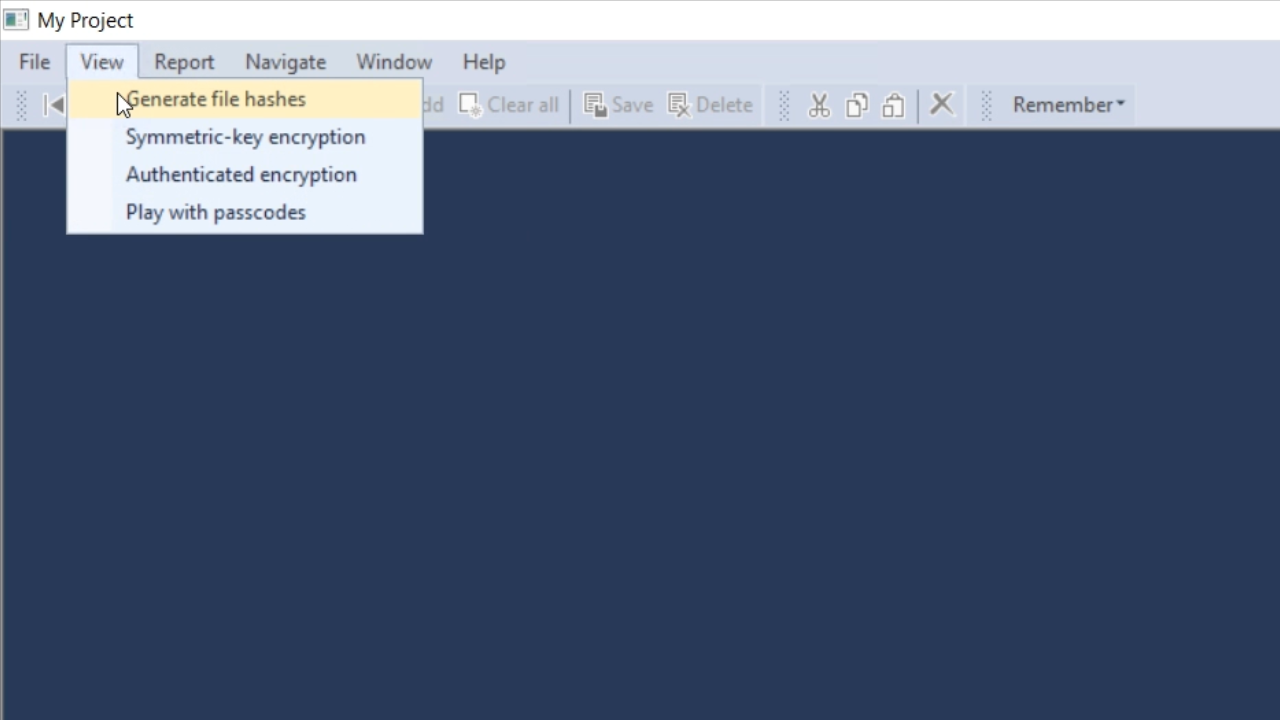Open Authenticated encryption from View menu
1280x720 pixels.
pos(241,175)
